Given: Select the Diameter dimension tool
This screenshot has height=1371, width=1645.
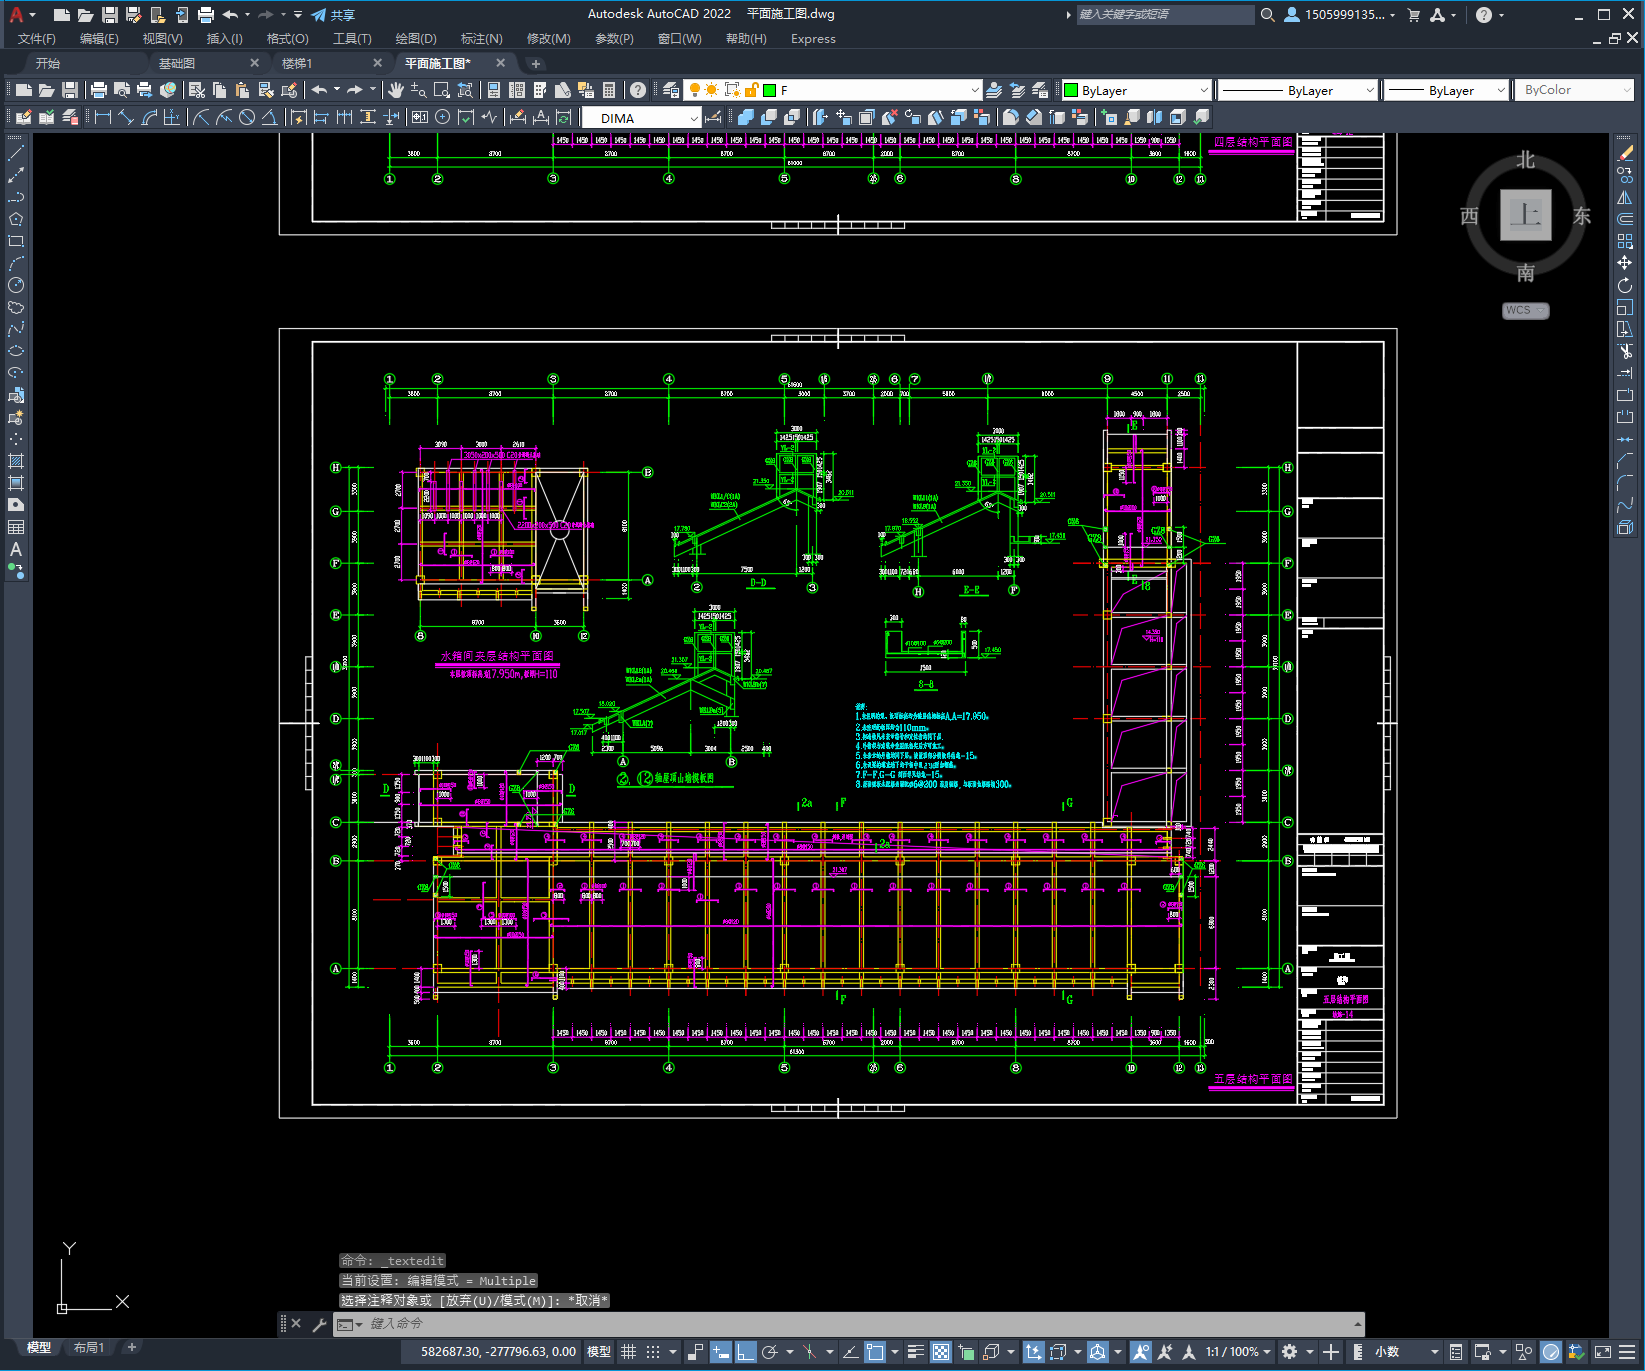Looking at the screenshot, I should click(x=247, y=117).
